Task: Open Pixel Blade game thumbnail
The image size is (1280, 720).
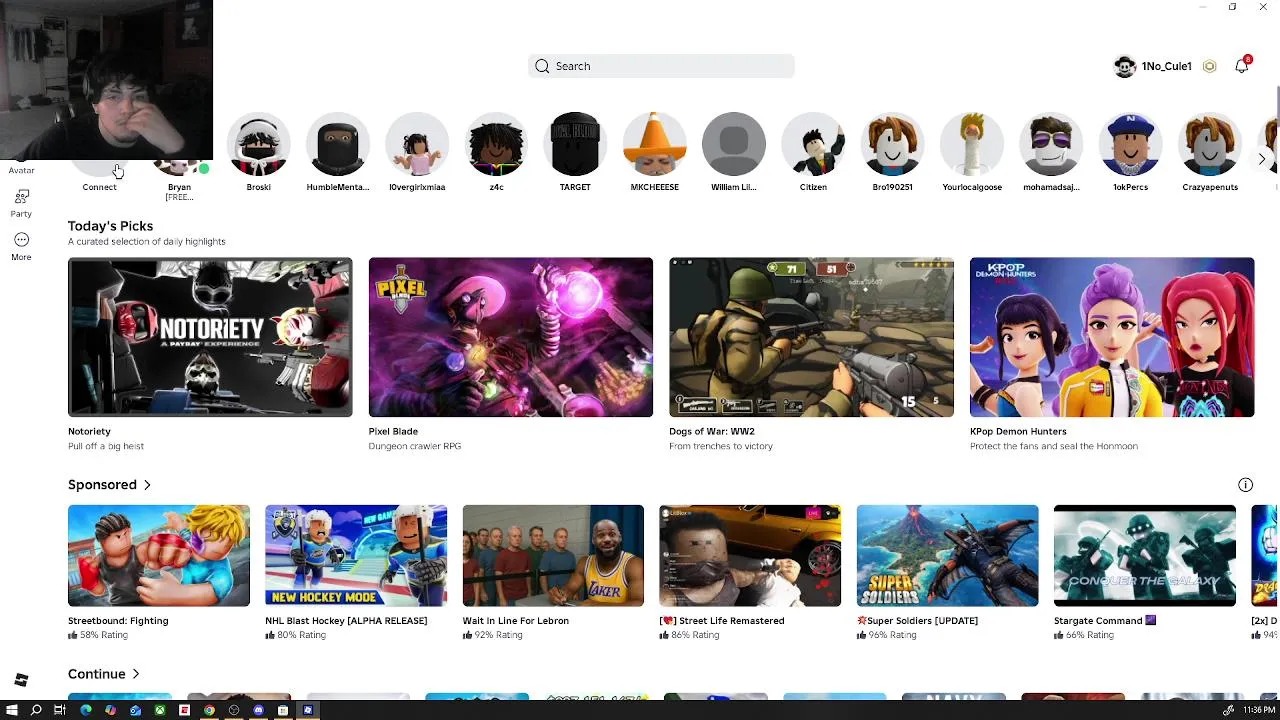Action: (511, 337)
